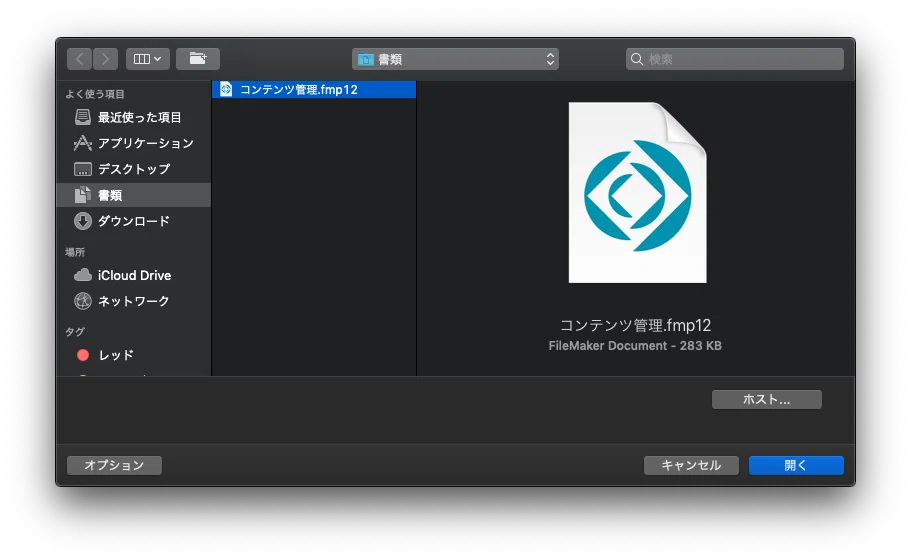Open ネットワーク in the sidebar
This screenshot has height=560, width=911.
coord(134,301)
